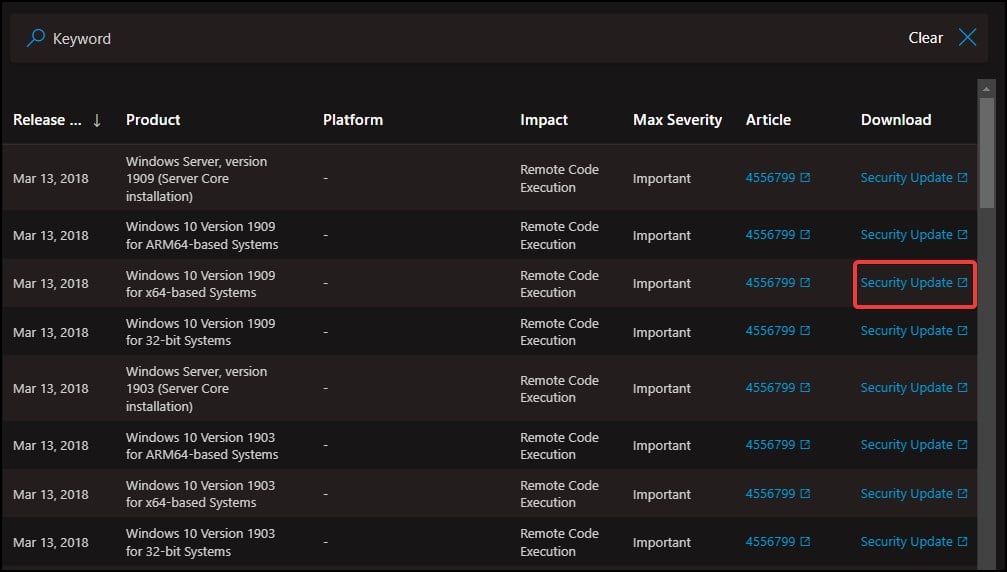
Task: Click the Clear button
Action: (925, 38)
